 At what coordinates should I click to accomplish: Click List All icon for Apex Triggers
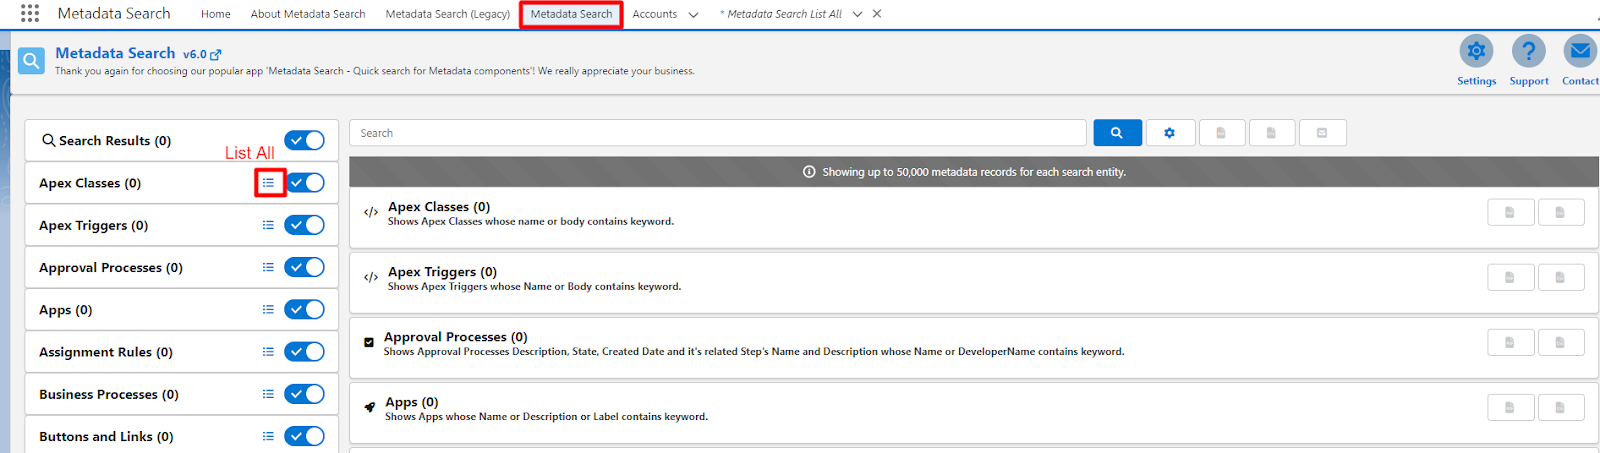tap(268, 225)
